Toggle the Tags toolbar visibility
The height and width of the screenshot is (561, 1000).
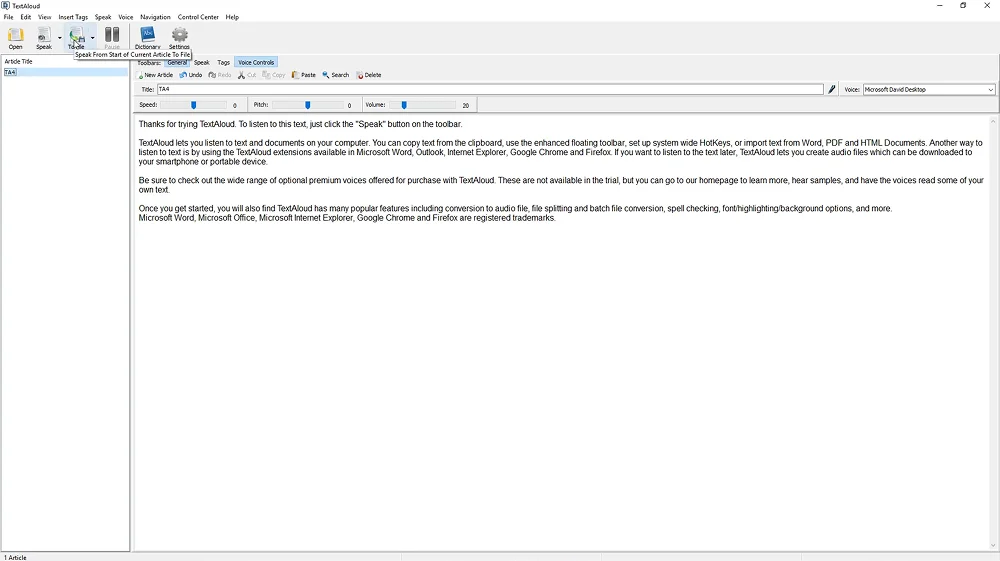(223, 63)
